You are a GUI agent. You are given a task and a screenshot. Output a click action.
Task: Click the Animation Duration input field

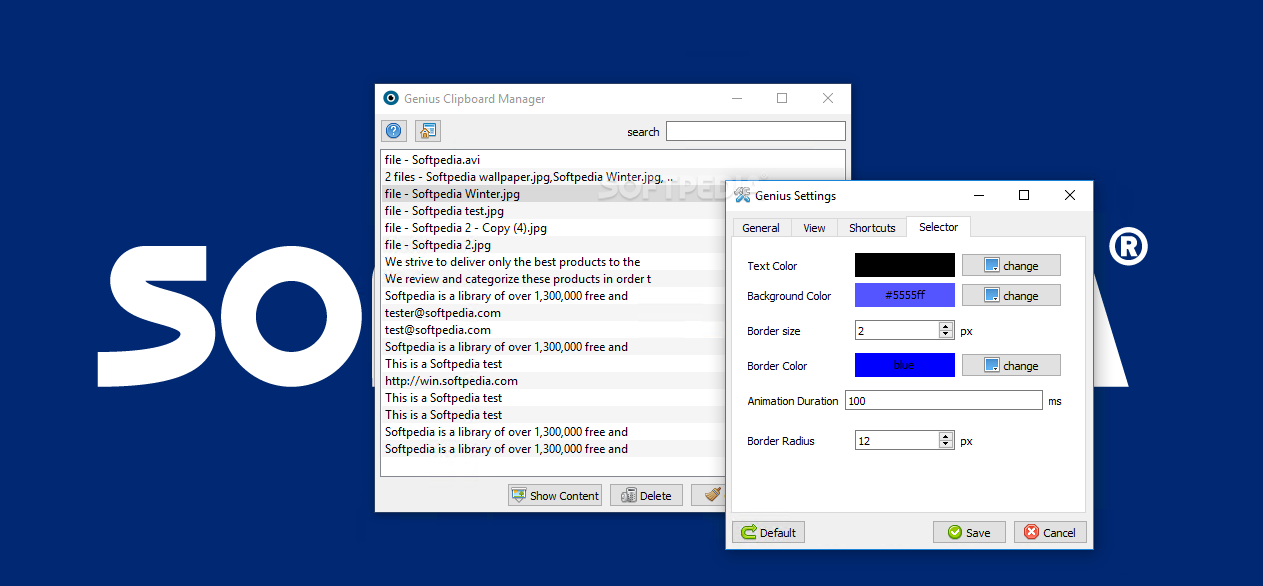[944, 400]
